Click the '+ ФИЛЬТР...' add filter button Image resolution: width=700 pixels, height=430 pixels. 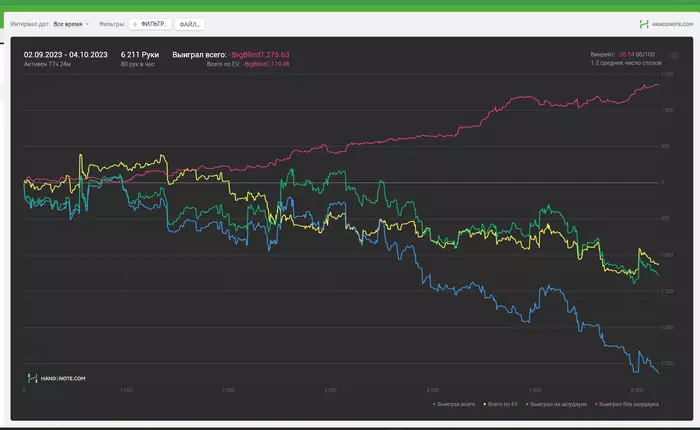pos(150,24)
